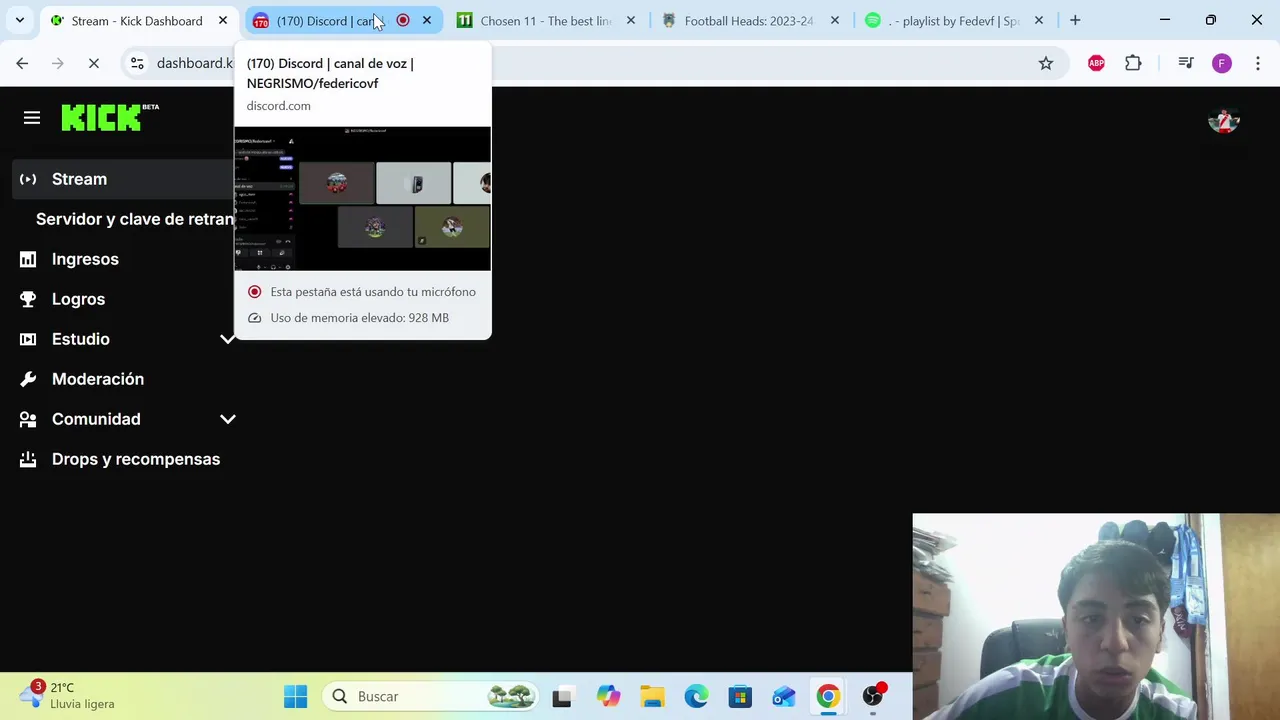Click the Drops y recompensas icon

click(28, 459)
